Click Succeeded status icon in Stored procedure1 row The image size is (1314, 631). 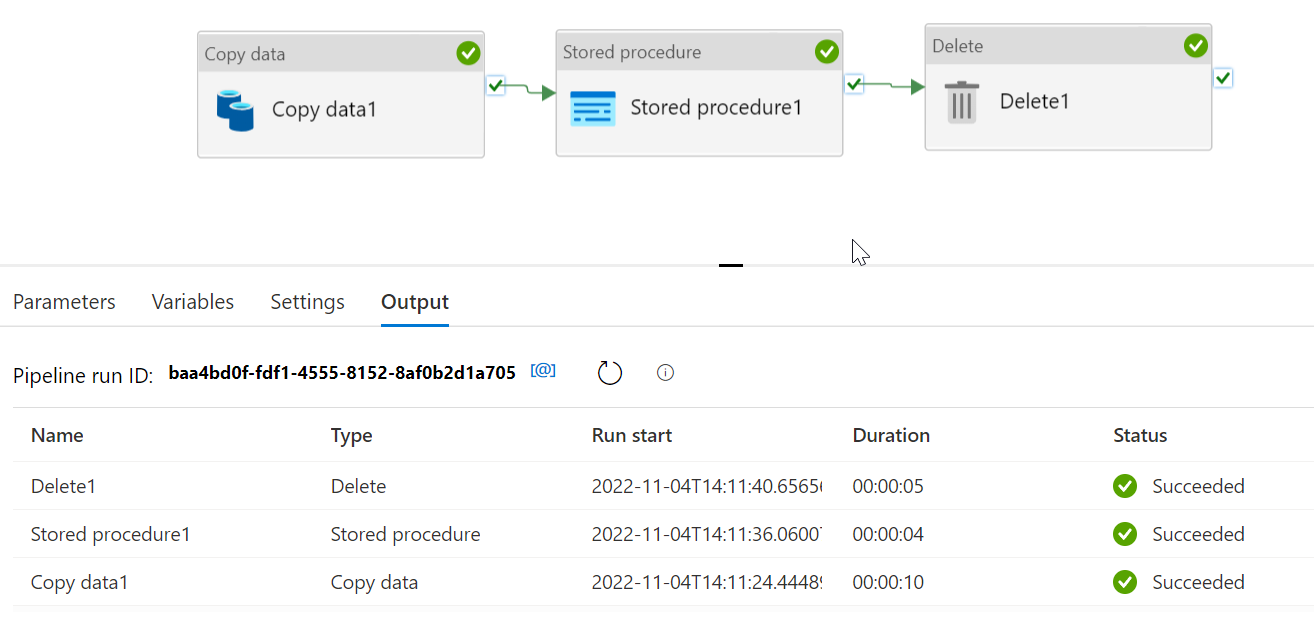(1125, 534)
